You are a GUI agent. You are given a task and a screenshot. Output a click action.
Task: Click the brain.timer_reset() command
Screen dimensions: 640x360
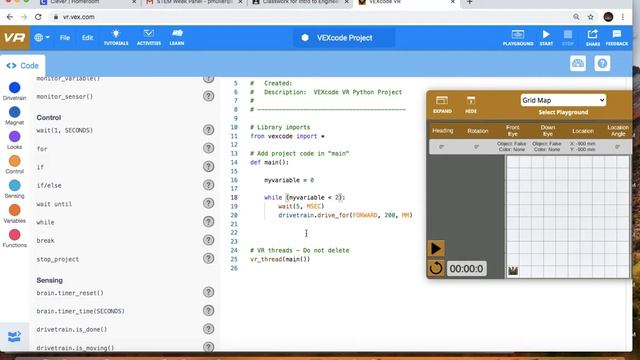pyautogui.click(x=70, y=293)
